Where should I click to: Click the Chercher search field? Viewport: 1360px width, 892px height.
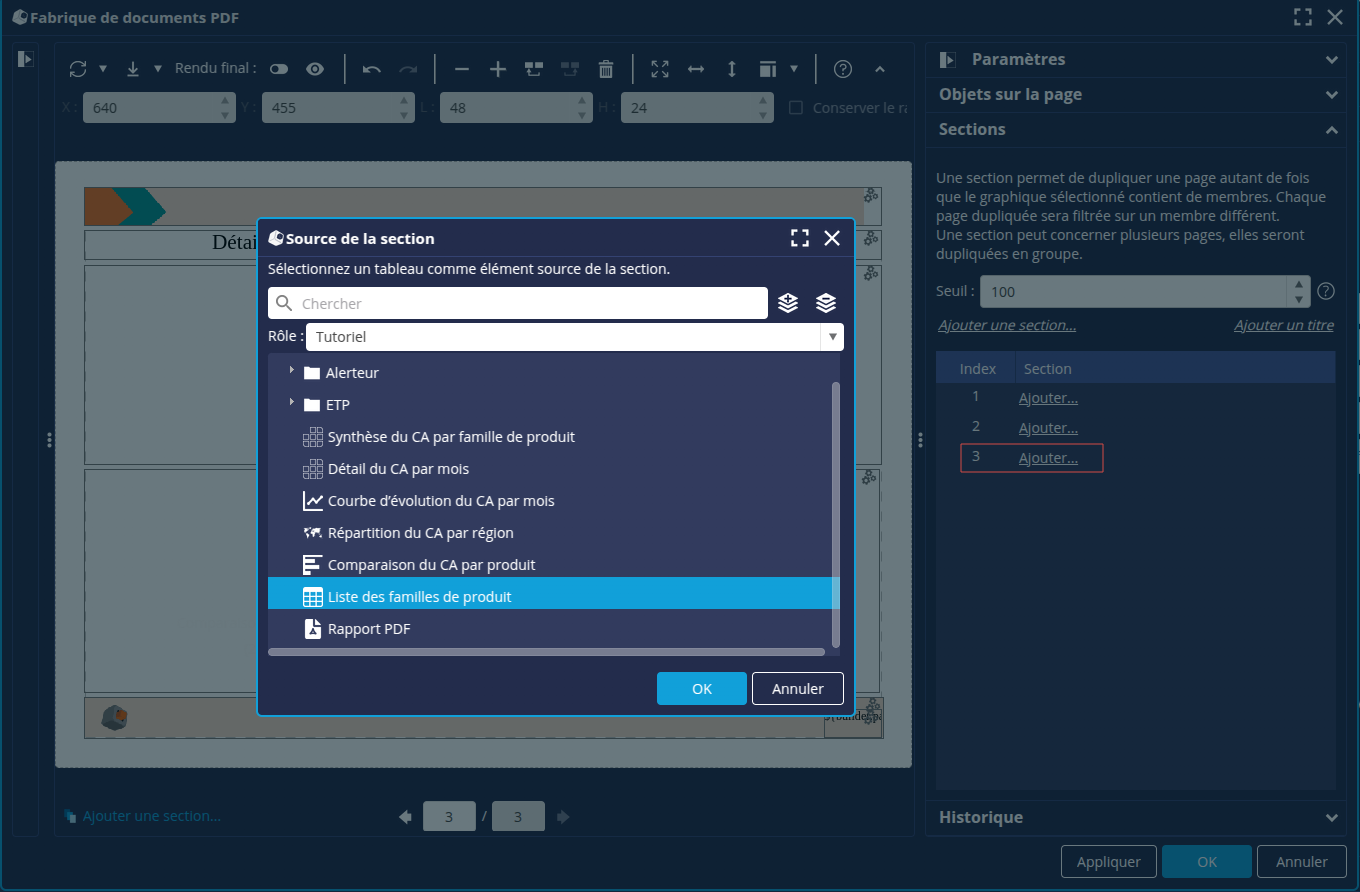pyautogui.click(x=530, y=303)
